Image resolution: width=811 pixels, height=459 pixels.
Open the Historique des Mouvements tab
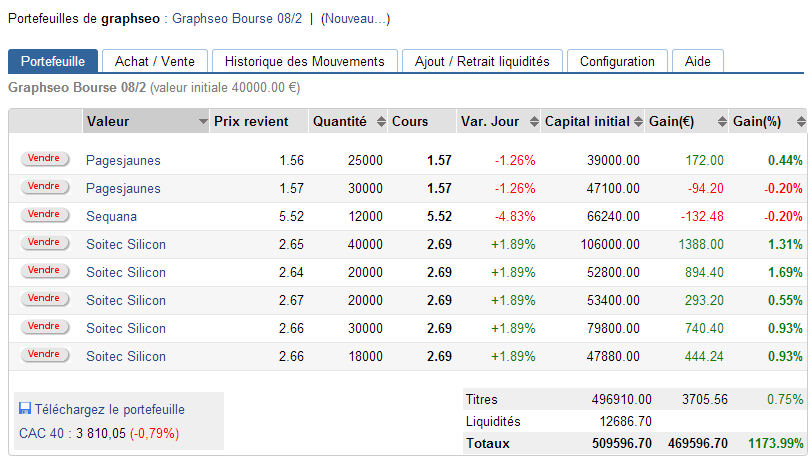305,62
